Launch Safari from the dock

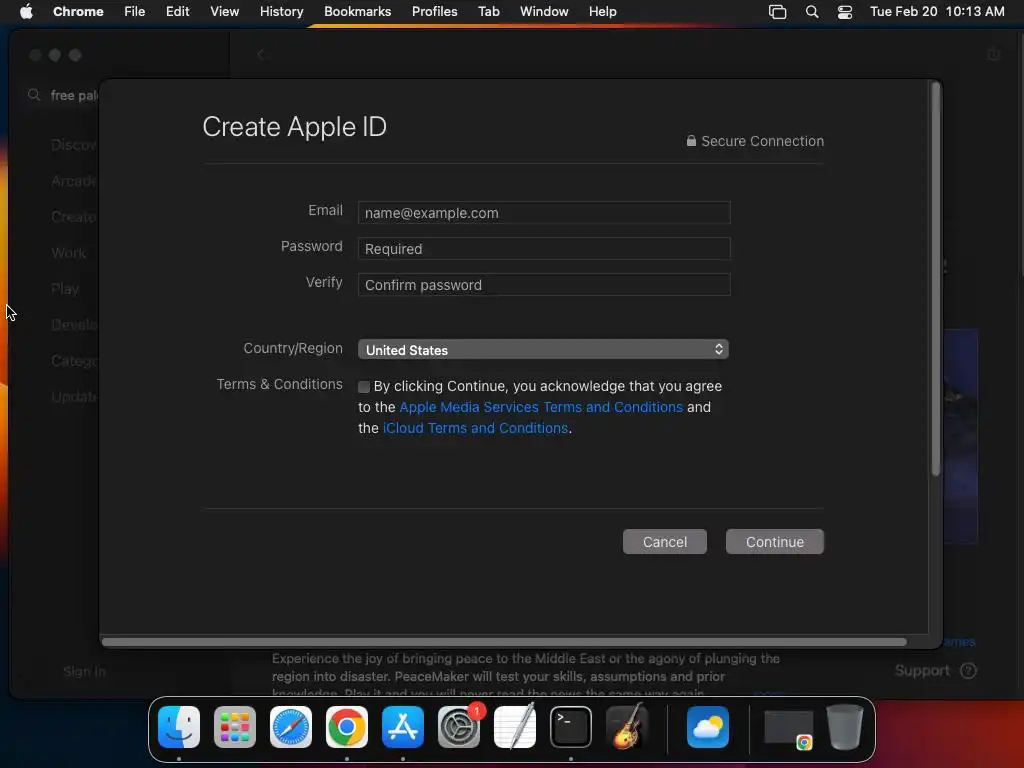coord(291,727)
